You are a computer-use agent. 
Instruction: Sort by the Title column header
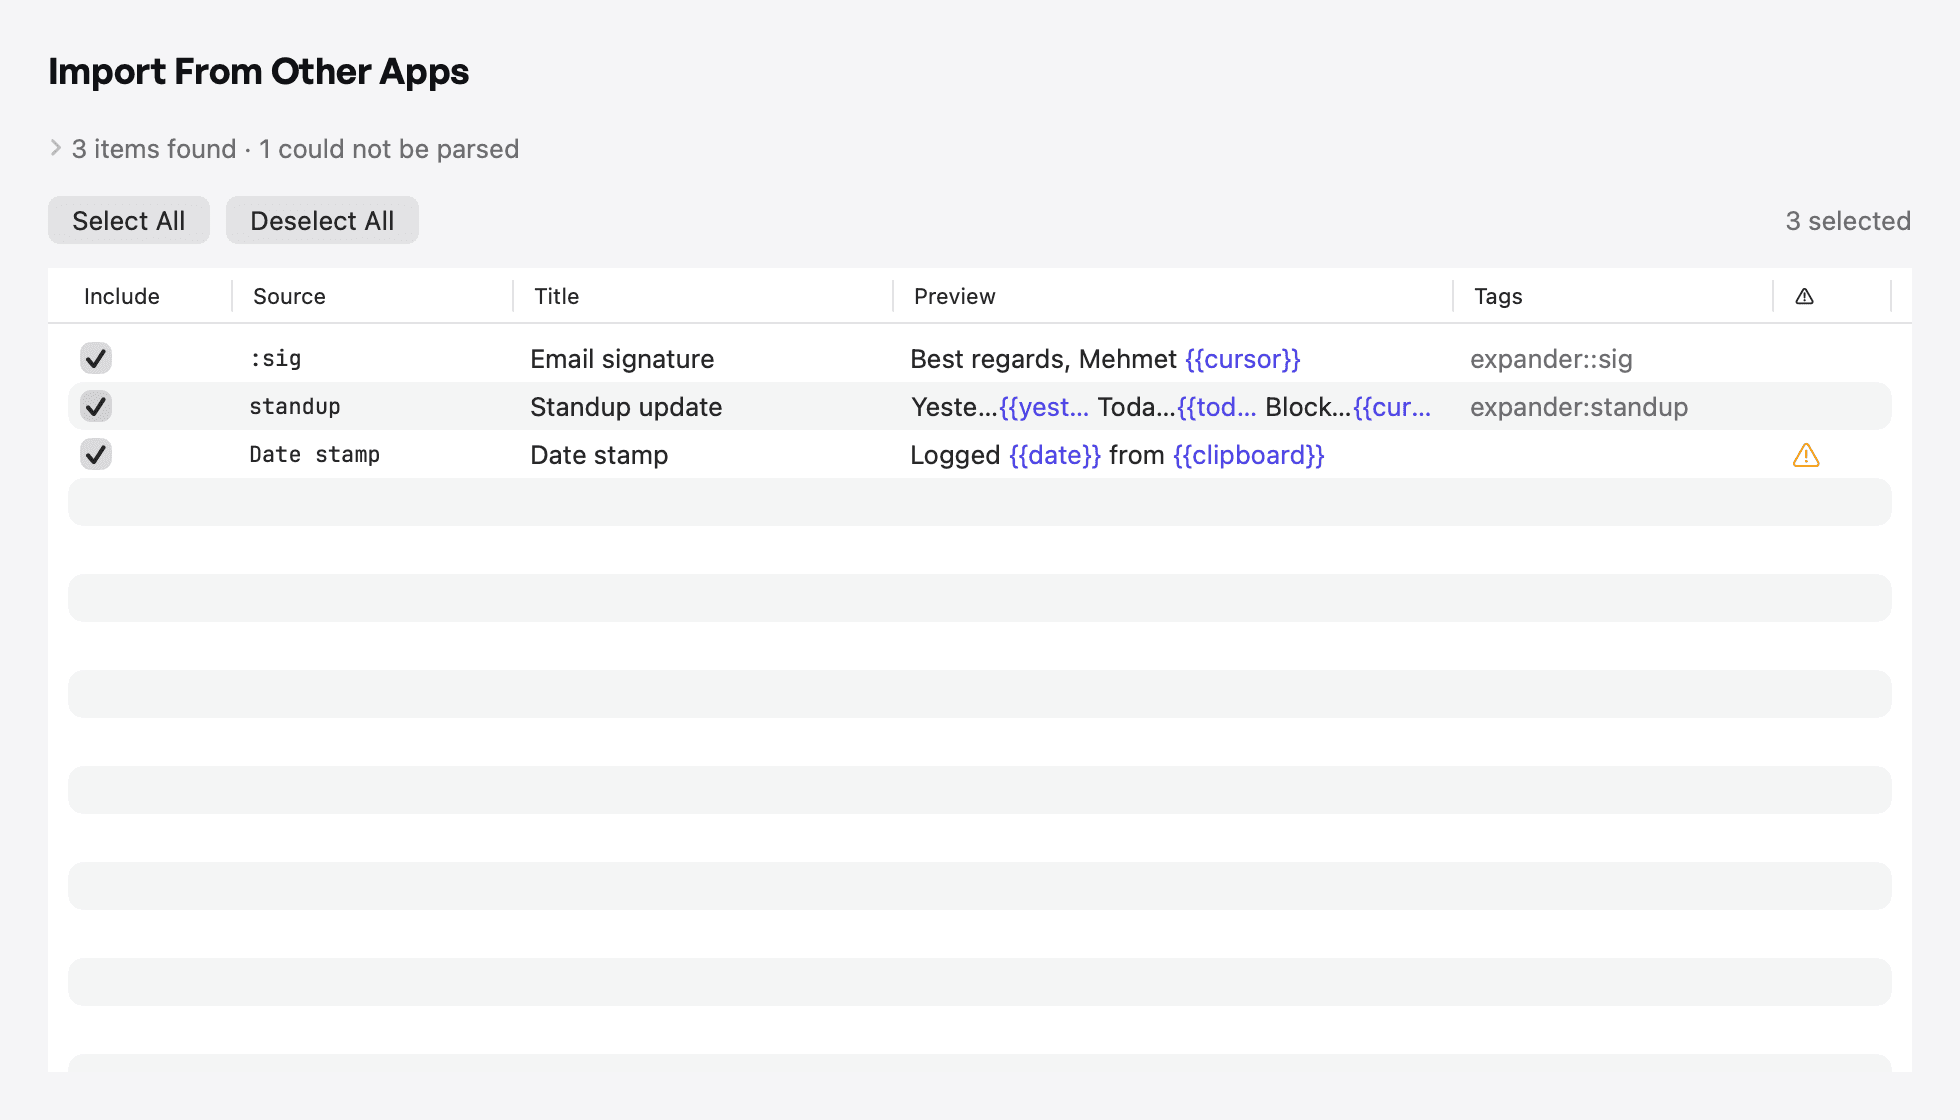coord(556,296)
